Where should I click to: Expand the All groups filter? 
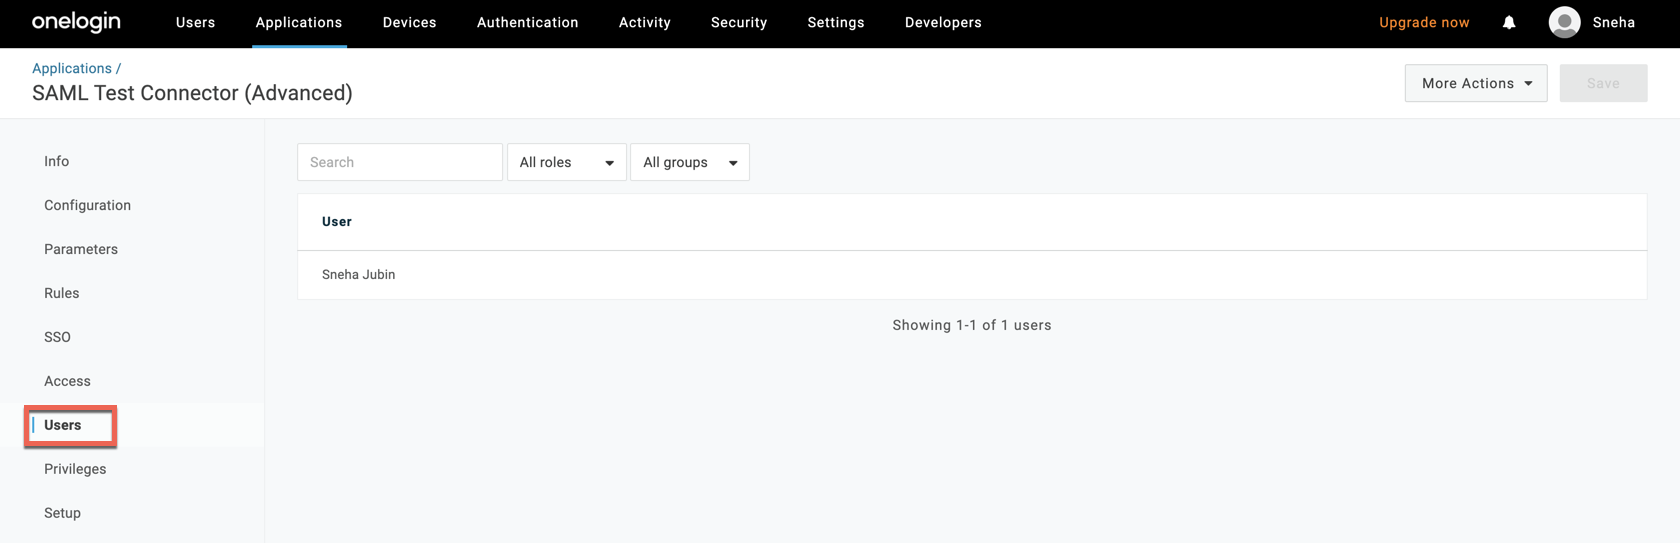(x=689, y=162)
